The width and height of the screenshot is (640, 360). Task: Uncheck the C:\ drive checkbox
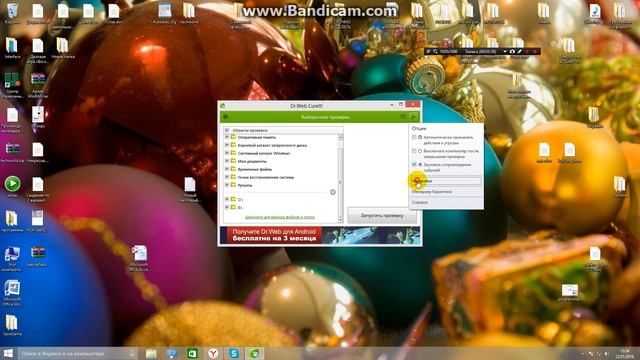click(227, 199)
